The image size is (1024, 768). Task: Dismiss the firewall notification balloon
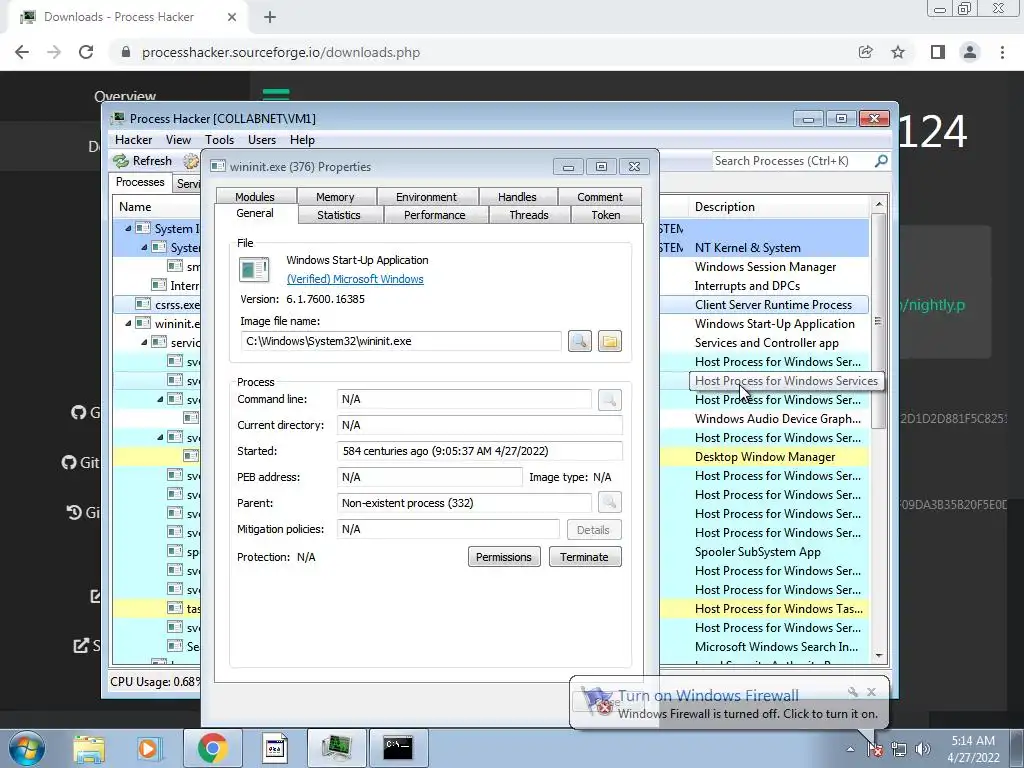pos(871,692)
